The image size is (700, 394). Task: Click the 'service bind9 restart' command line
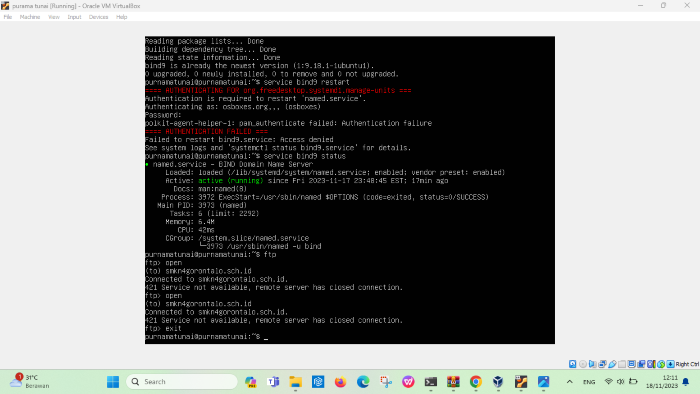(247, 82)
